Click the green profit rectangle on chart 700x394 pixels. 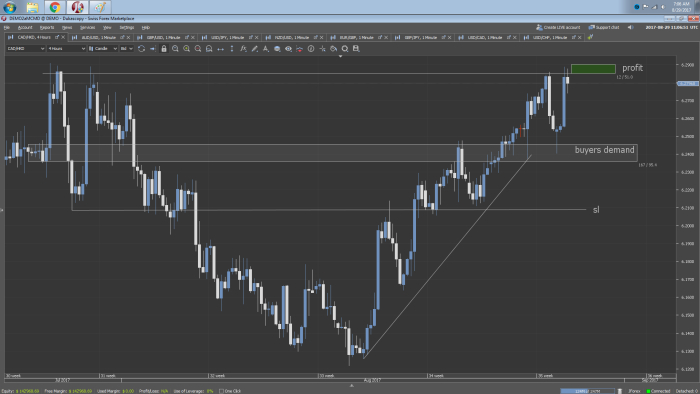593,69
